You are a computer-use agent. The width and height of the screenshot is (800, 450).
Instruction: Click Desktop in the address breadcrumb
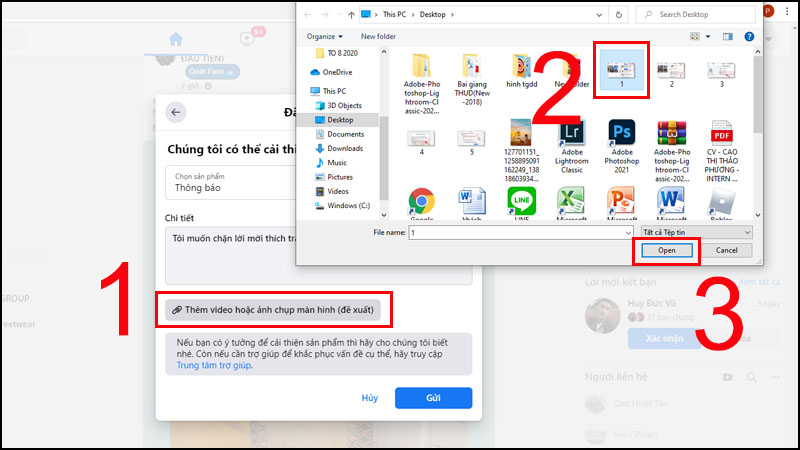(432, 14)
